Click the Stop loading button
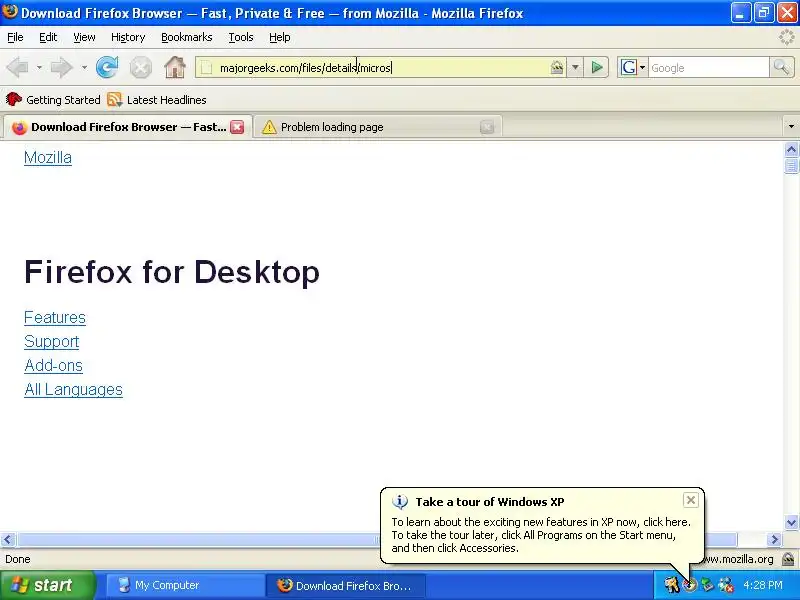Viewport: 800px width, 600px height. click(x=140, y=67)
